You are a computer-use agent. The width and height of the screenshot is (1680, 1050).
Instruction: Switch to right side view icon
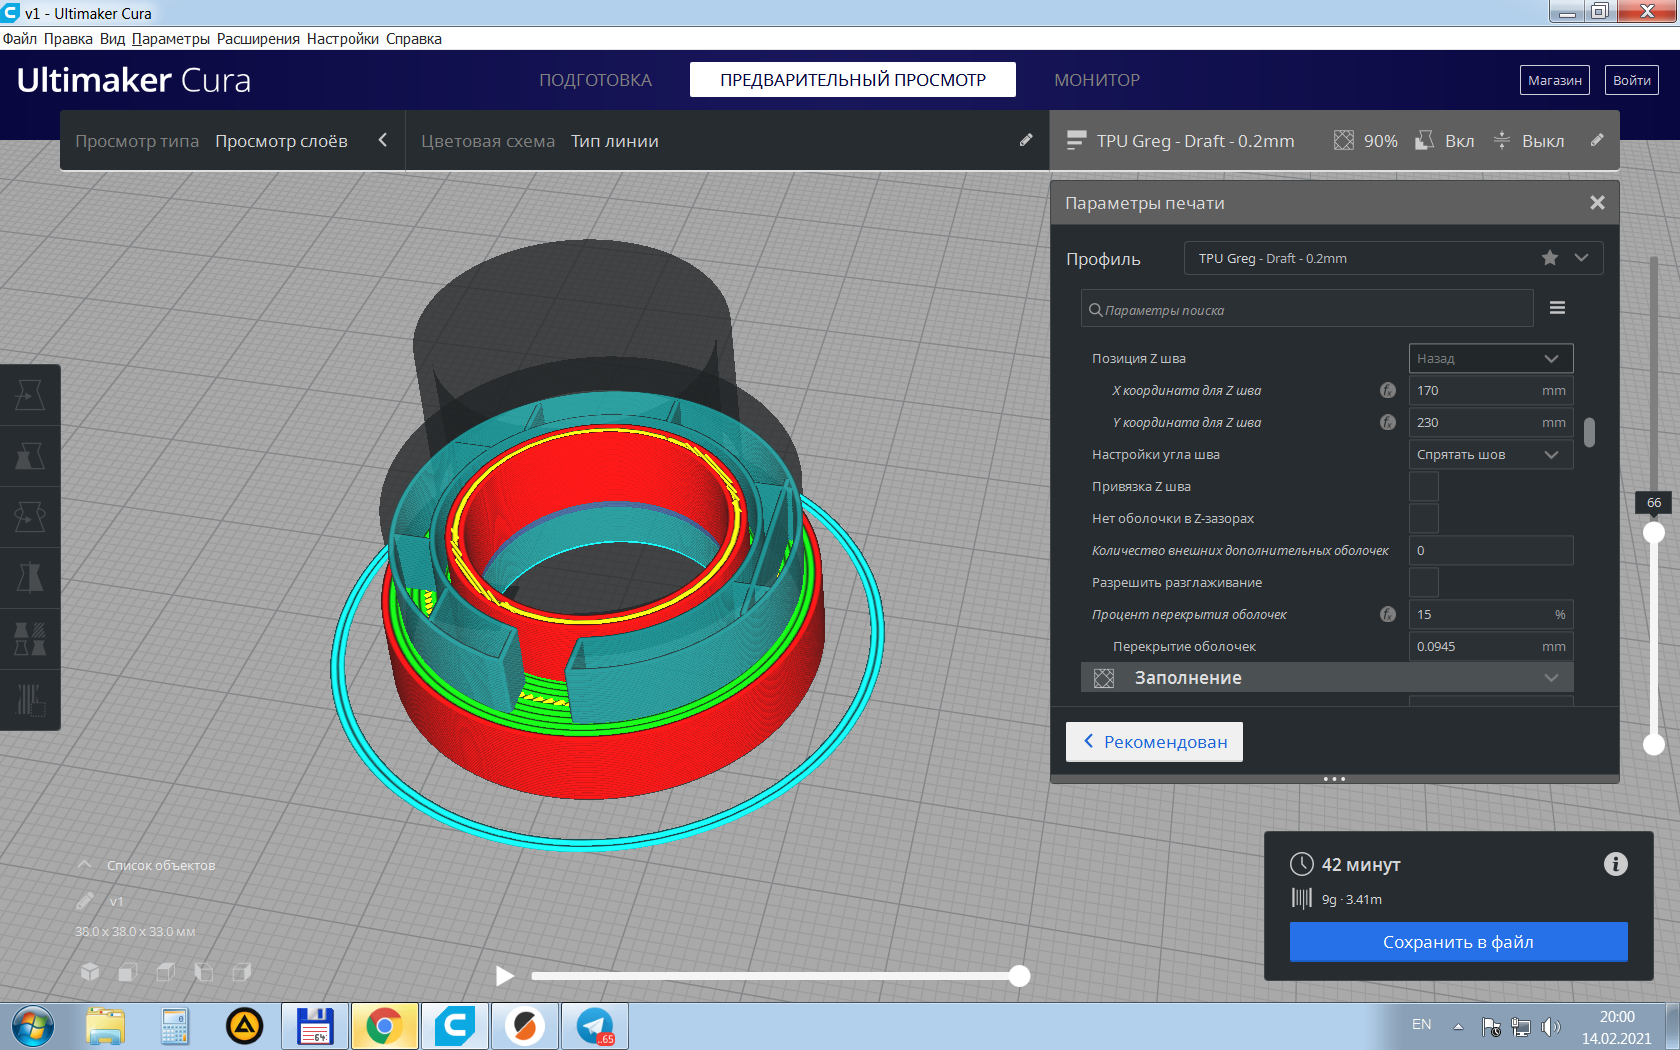pos(242,971)
